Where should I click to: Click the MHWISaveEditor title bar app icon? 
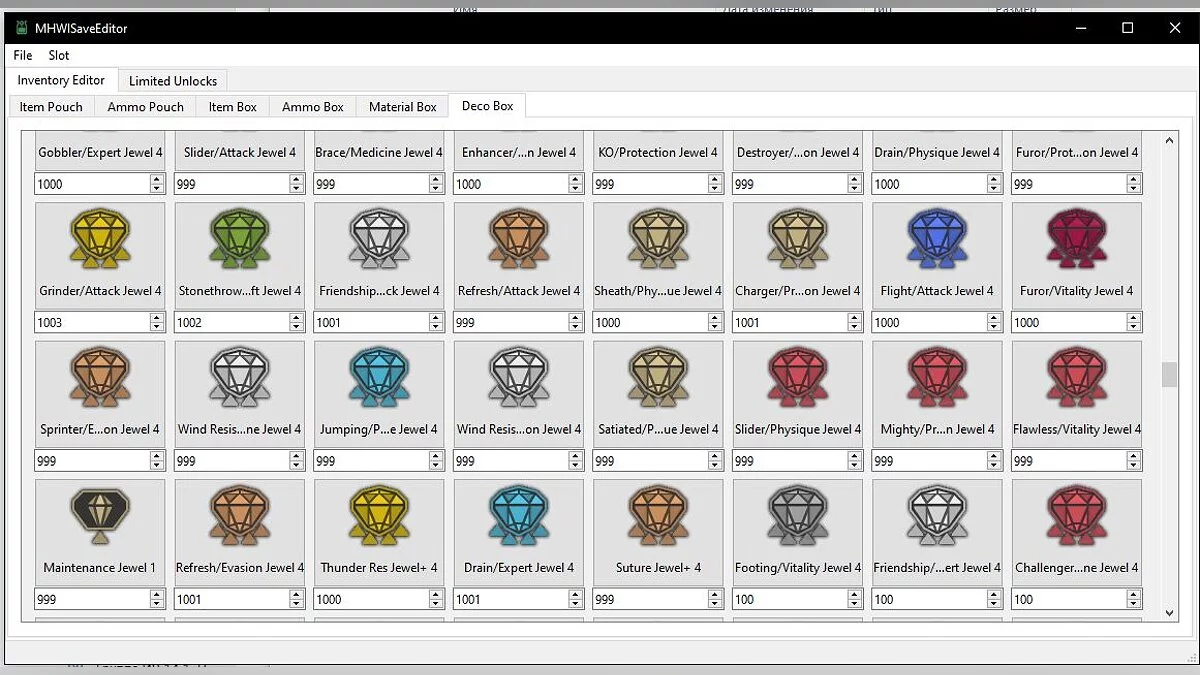[x=20, y=28]
